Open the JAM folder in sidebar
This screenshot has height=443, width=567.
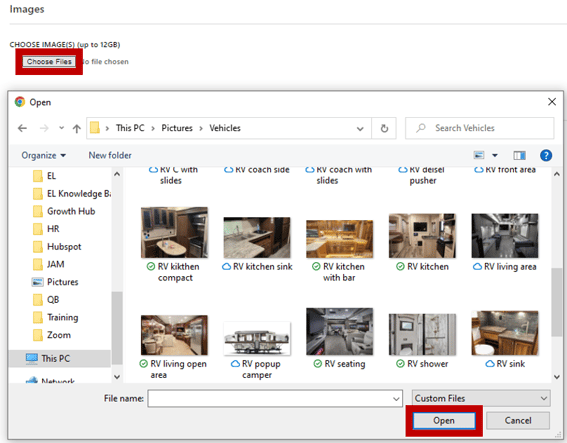(x=48, y=264)
